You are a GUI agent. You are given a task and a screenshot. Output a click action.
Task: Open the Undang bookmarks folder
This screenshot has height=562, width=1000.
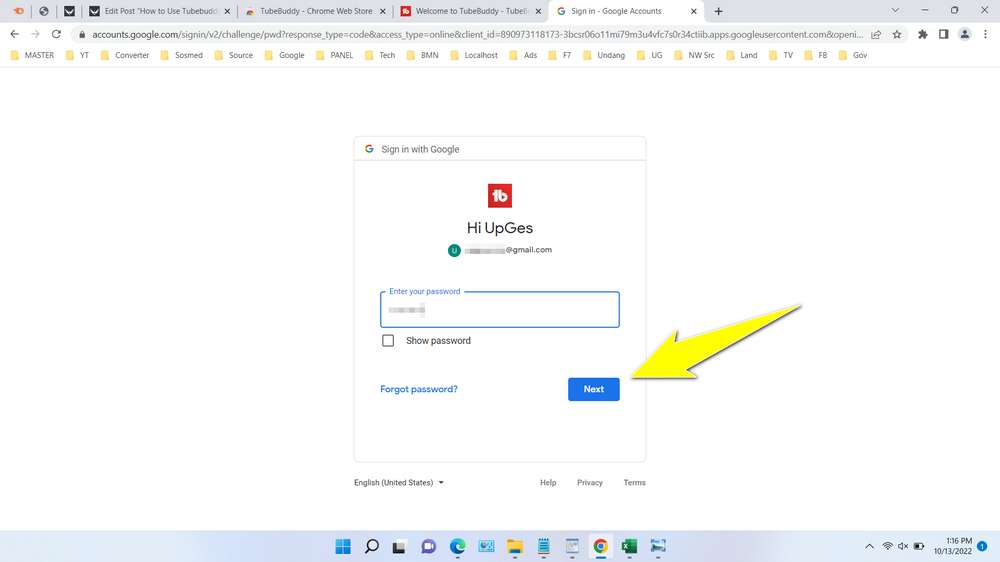(x=603, y=55)
